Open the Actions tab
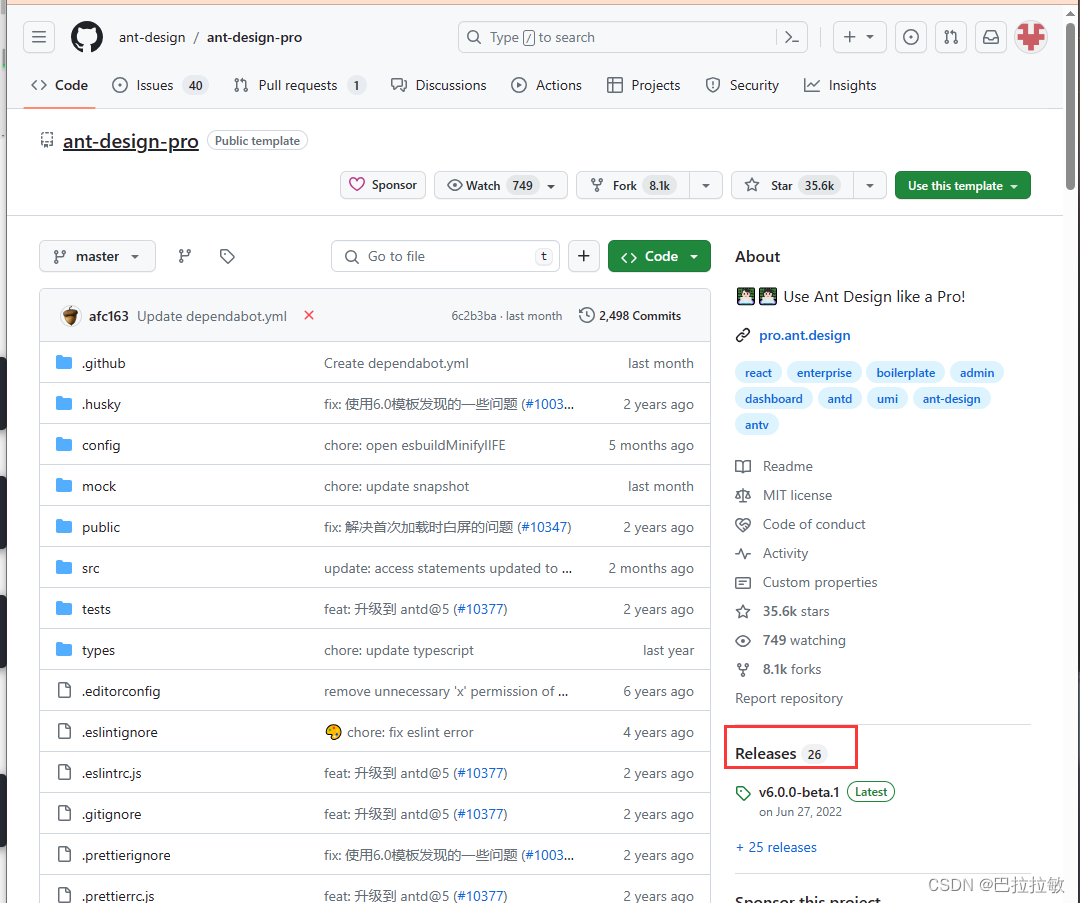 (546, 85)
